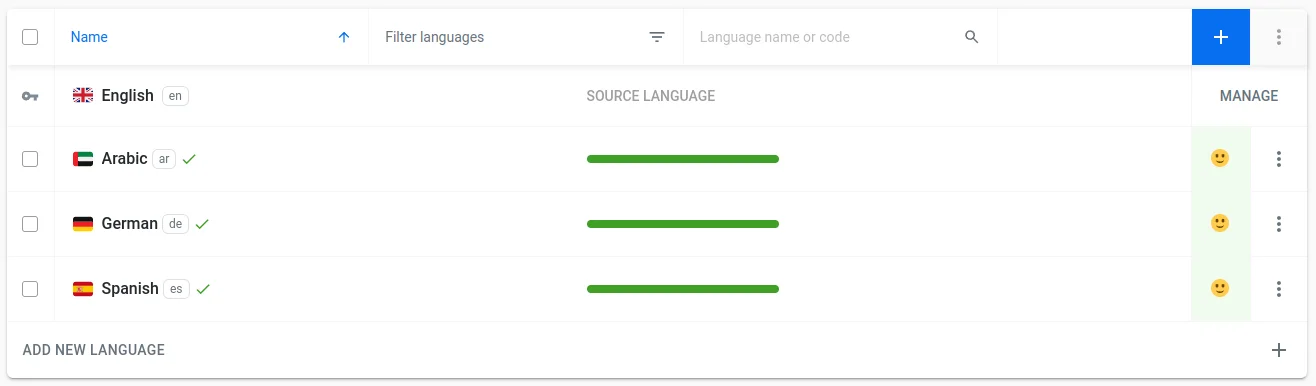This screenshot has width=1316, height=386.
Task: Click the green checkmark next to German
Action: coord(202,224)
